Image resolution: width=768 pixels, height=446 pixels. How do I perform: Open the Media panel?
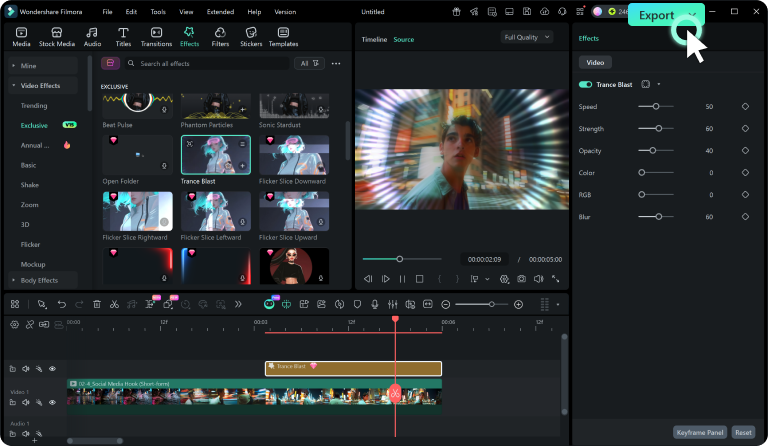[x=21, y=37]
